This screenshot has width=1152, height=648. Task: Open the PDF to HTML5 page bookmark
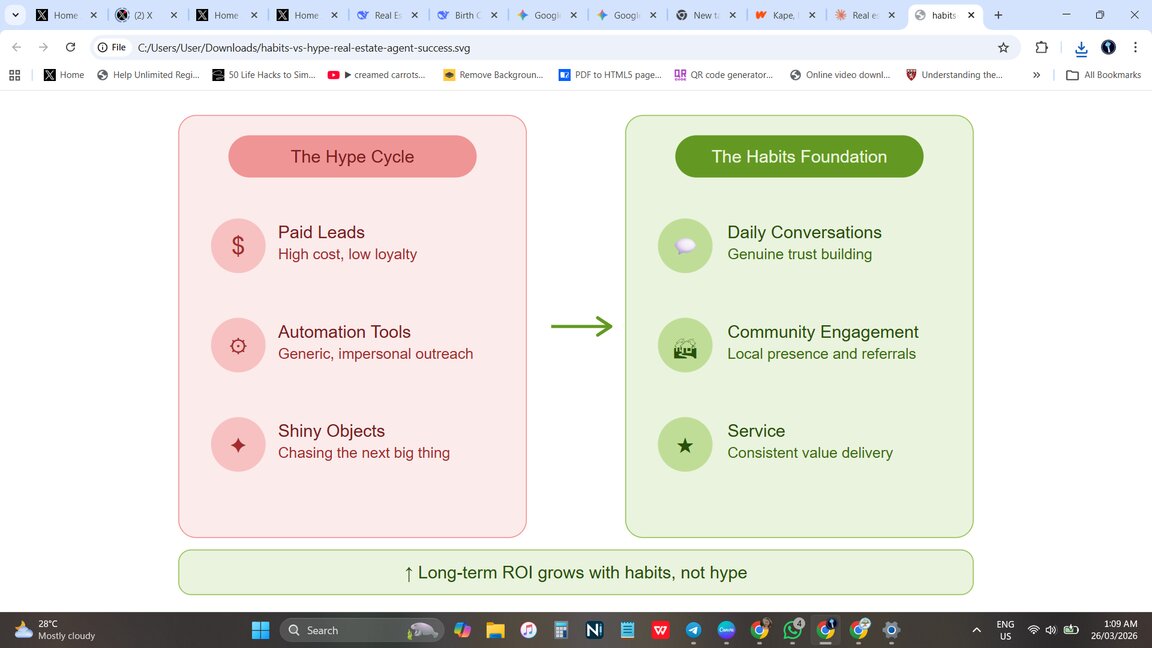tap(610, 75)
